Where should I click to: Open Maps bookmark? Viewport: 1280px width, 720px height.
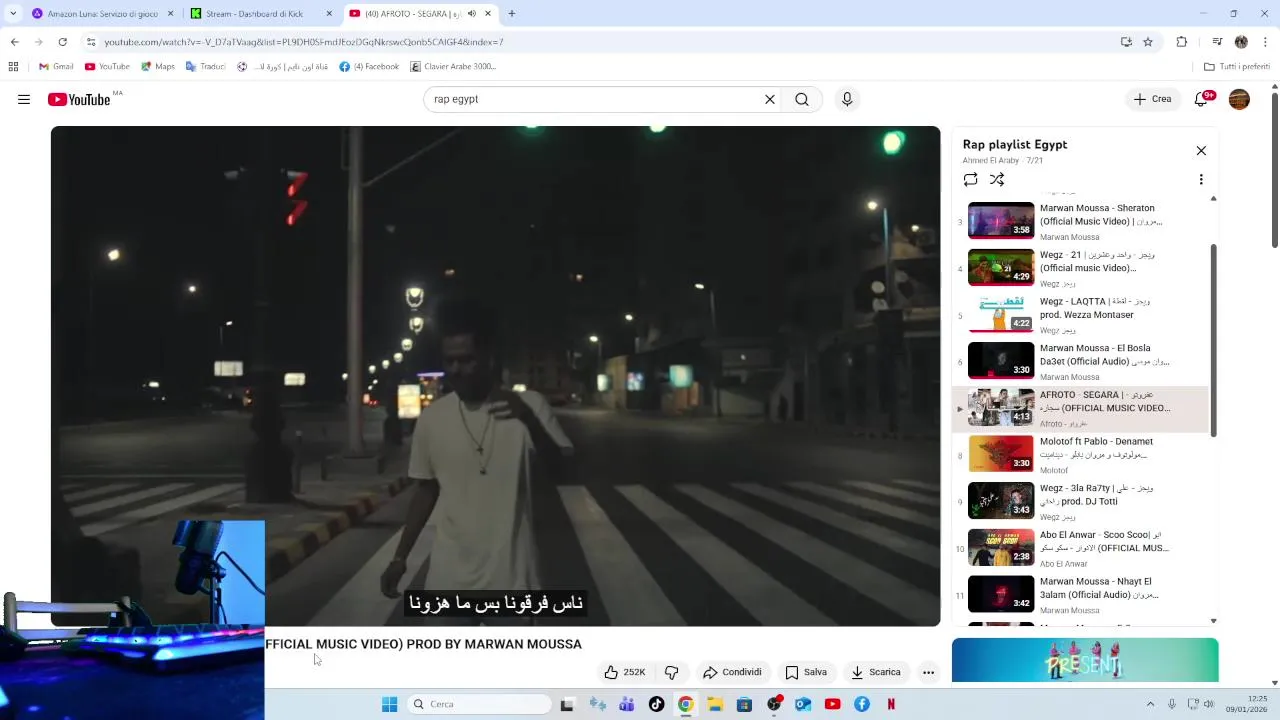click(158, 67)
